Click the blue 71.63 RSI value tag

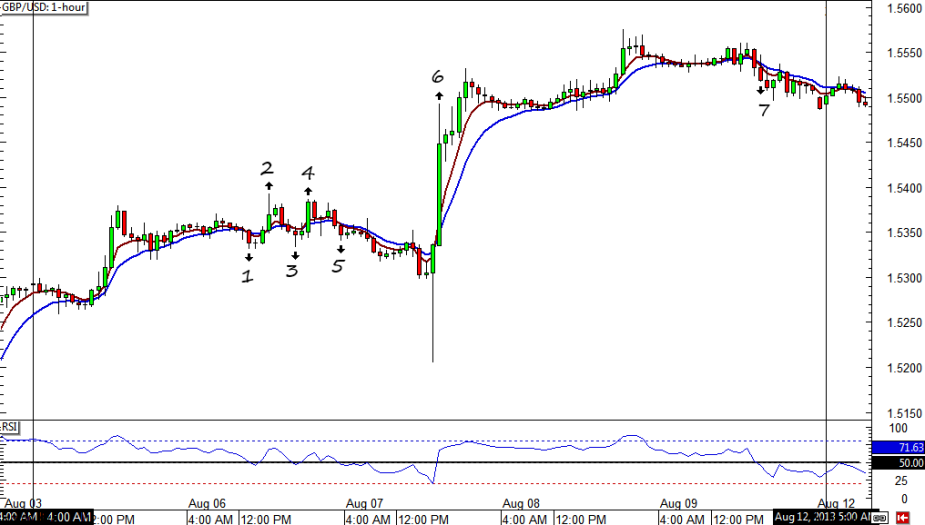click(898, 448)
